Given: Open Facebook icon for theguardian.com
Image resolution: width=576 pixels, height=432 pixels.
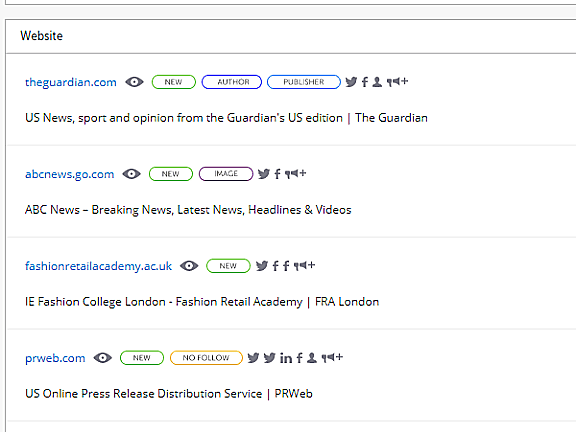Looking at the screenshot, I should pos(365,82).
